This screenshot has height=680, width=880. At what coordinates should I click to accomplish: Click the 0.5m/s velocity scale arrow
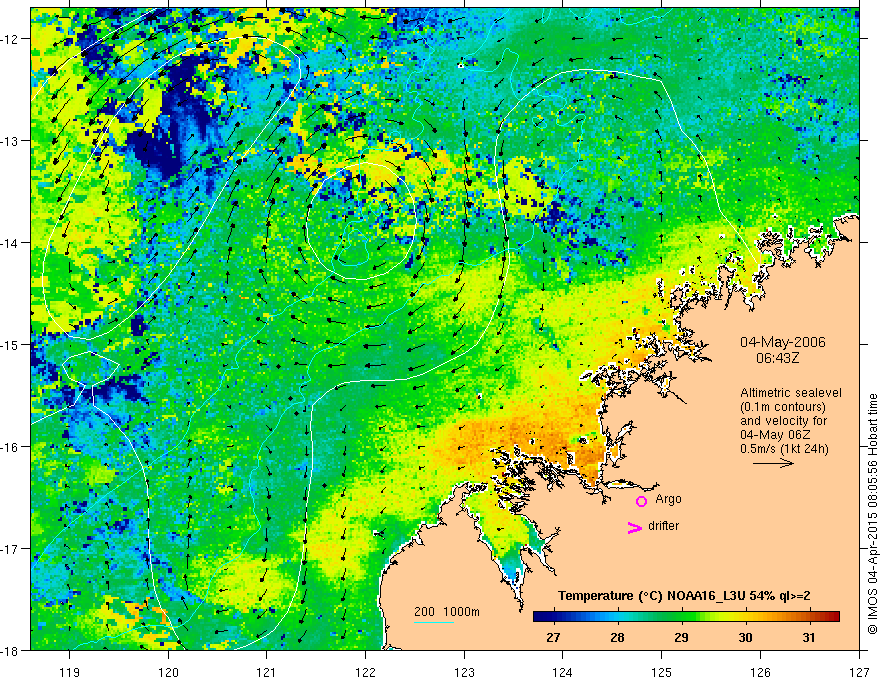(773, 463)
